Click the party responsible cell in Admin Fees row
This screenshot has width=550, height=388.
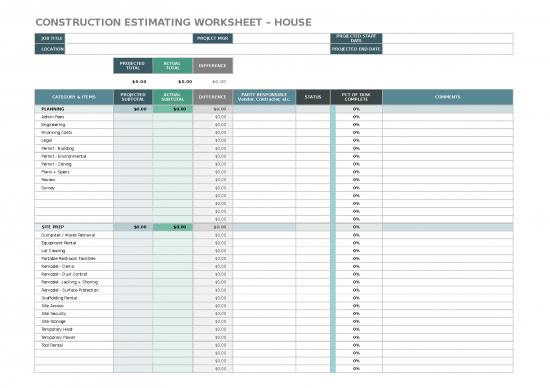click(264, 117)
